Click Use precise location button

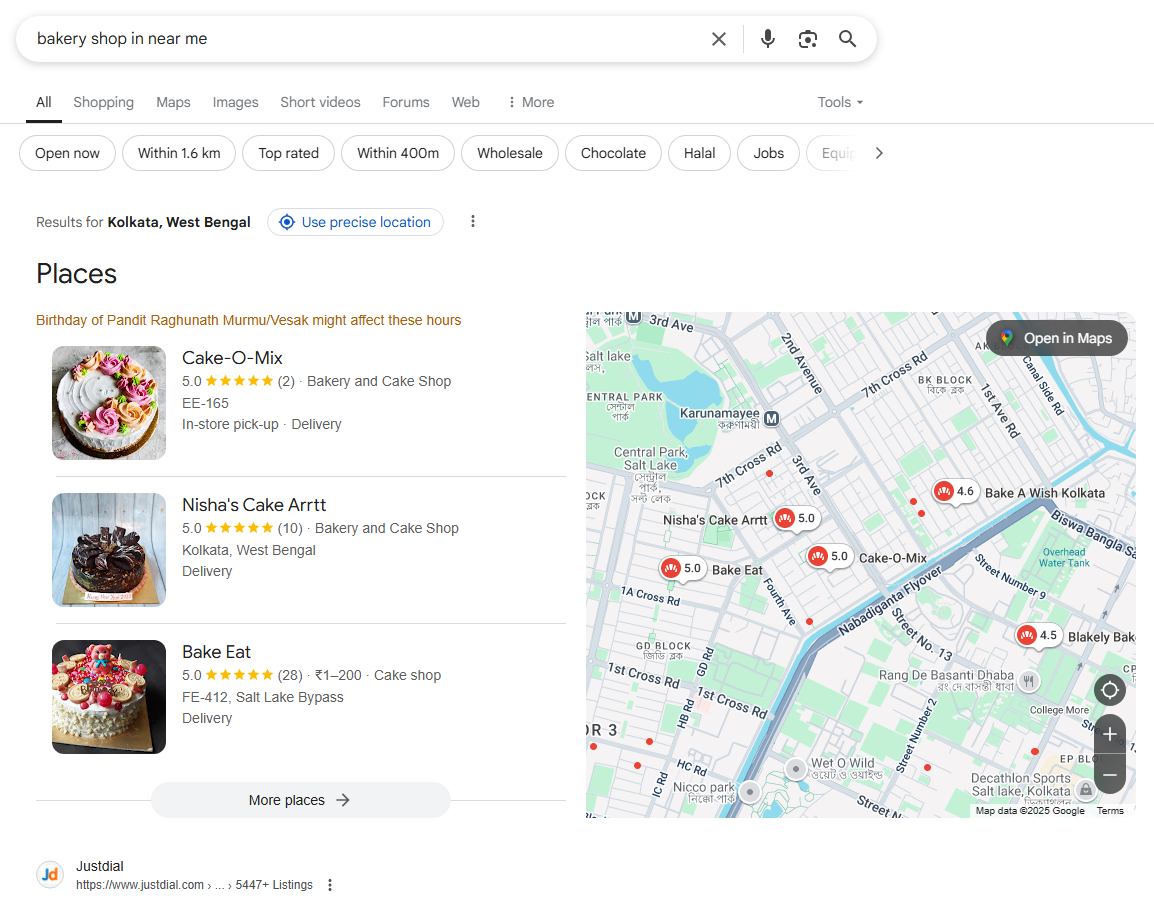355,222
